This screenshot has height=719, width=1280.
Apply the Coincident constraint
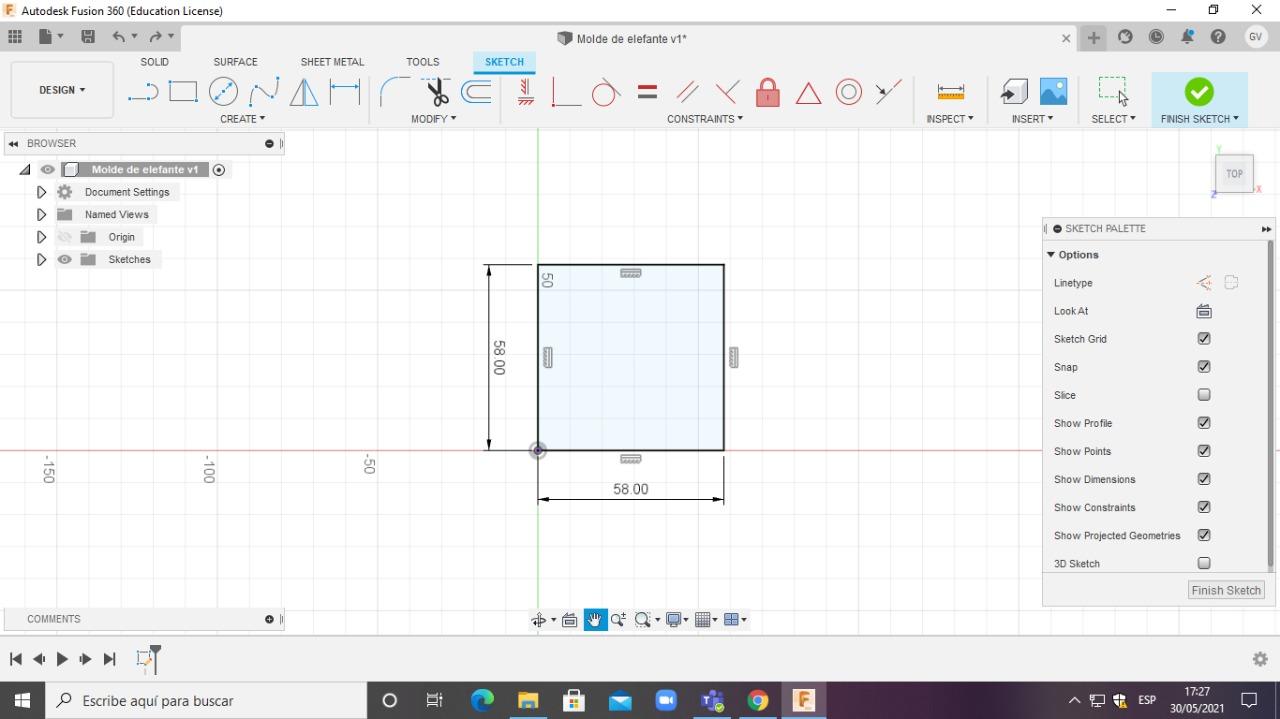click(x=566, y=92)
